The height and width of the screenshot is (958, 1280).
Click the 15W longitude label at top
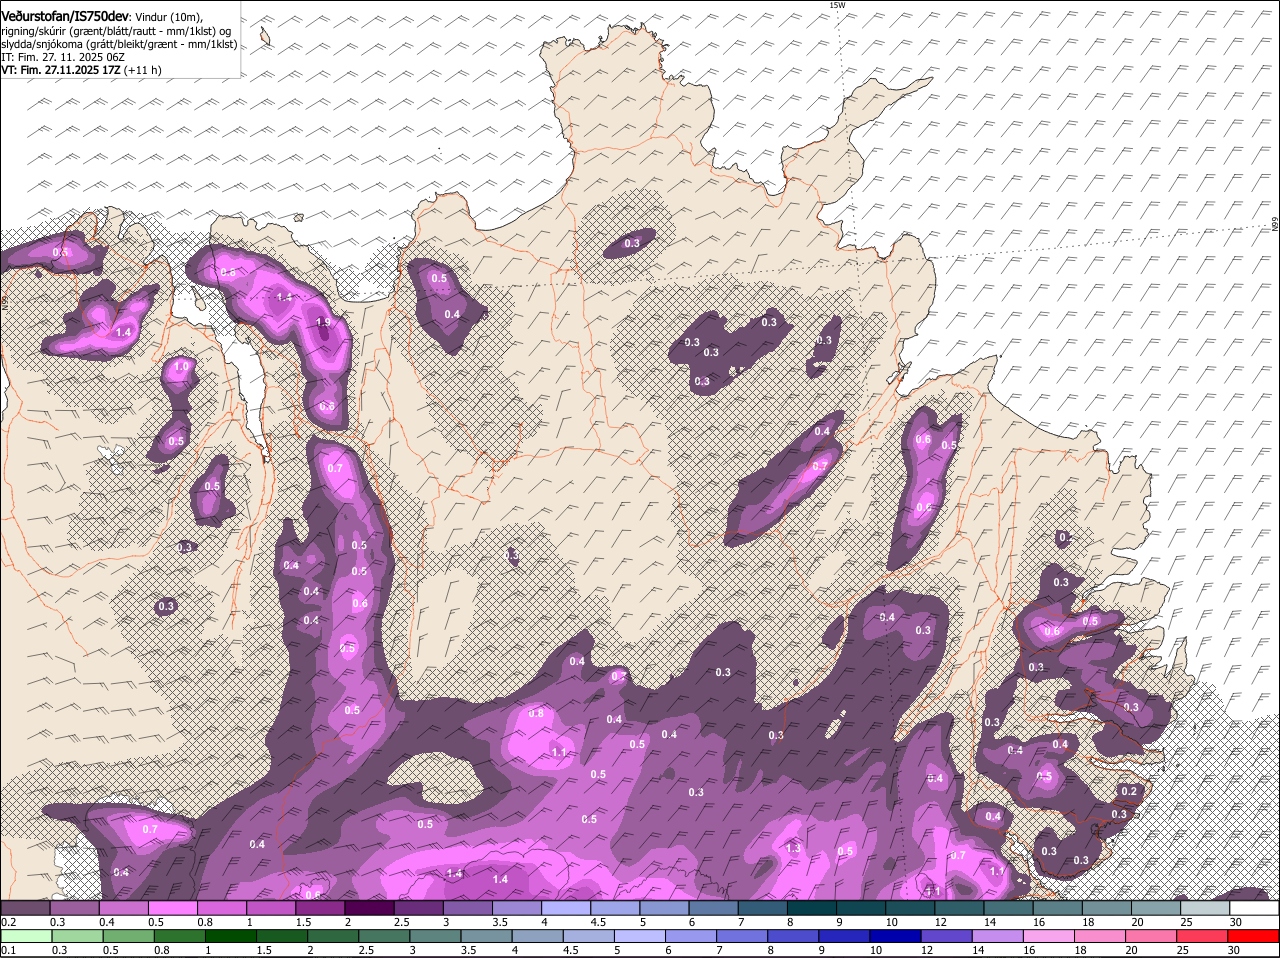click(x=837, y=6)
